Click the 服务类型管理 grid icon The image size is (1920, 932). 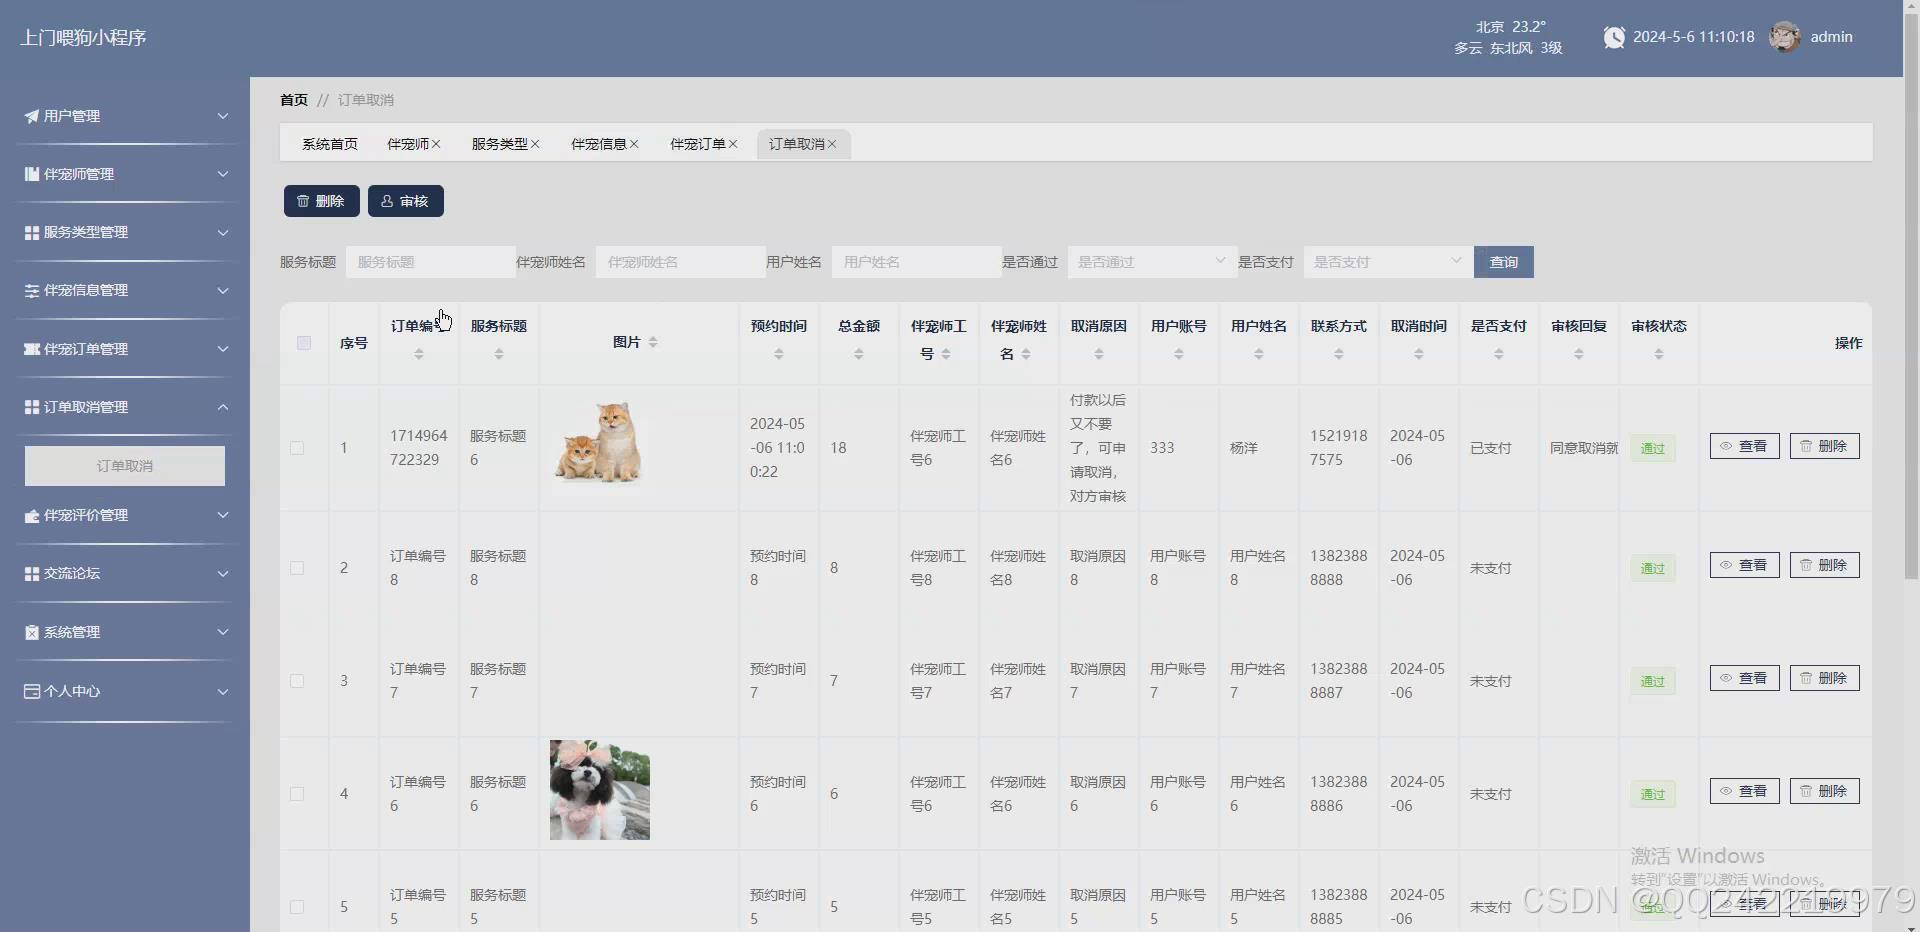pos(31,232)
